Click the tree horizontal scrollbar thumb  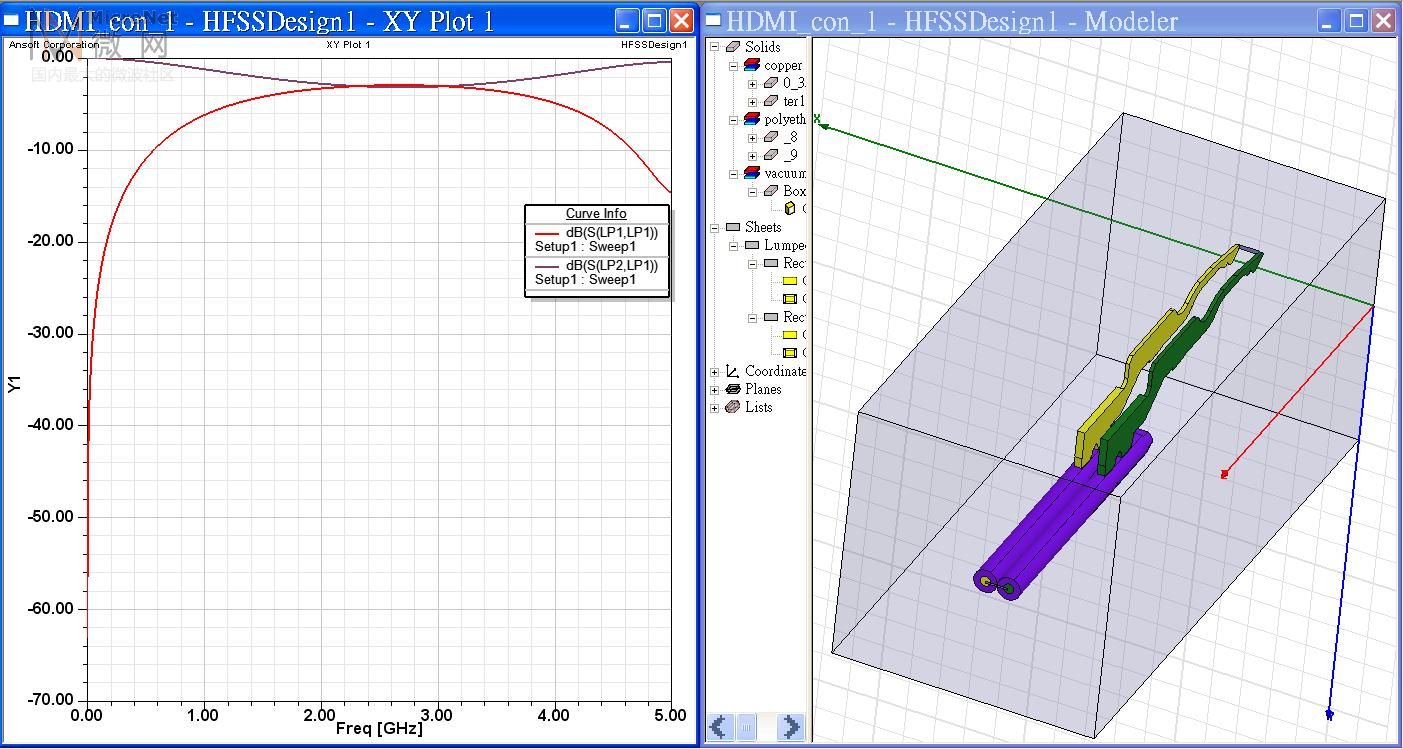tap(747, 728)
